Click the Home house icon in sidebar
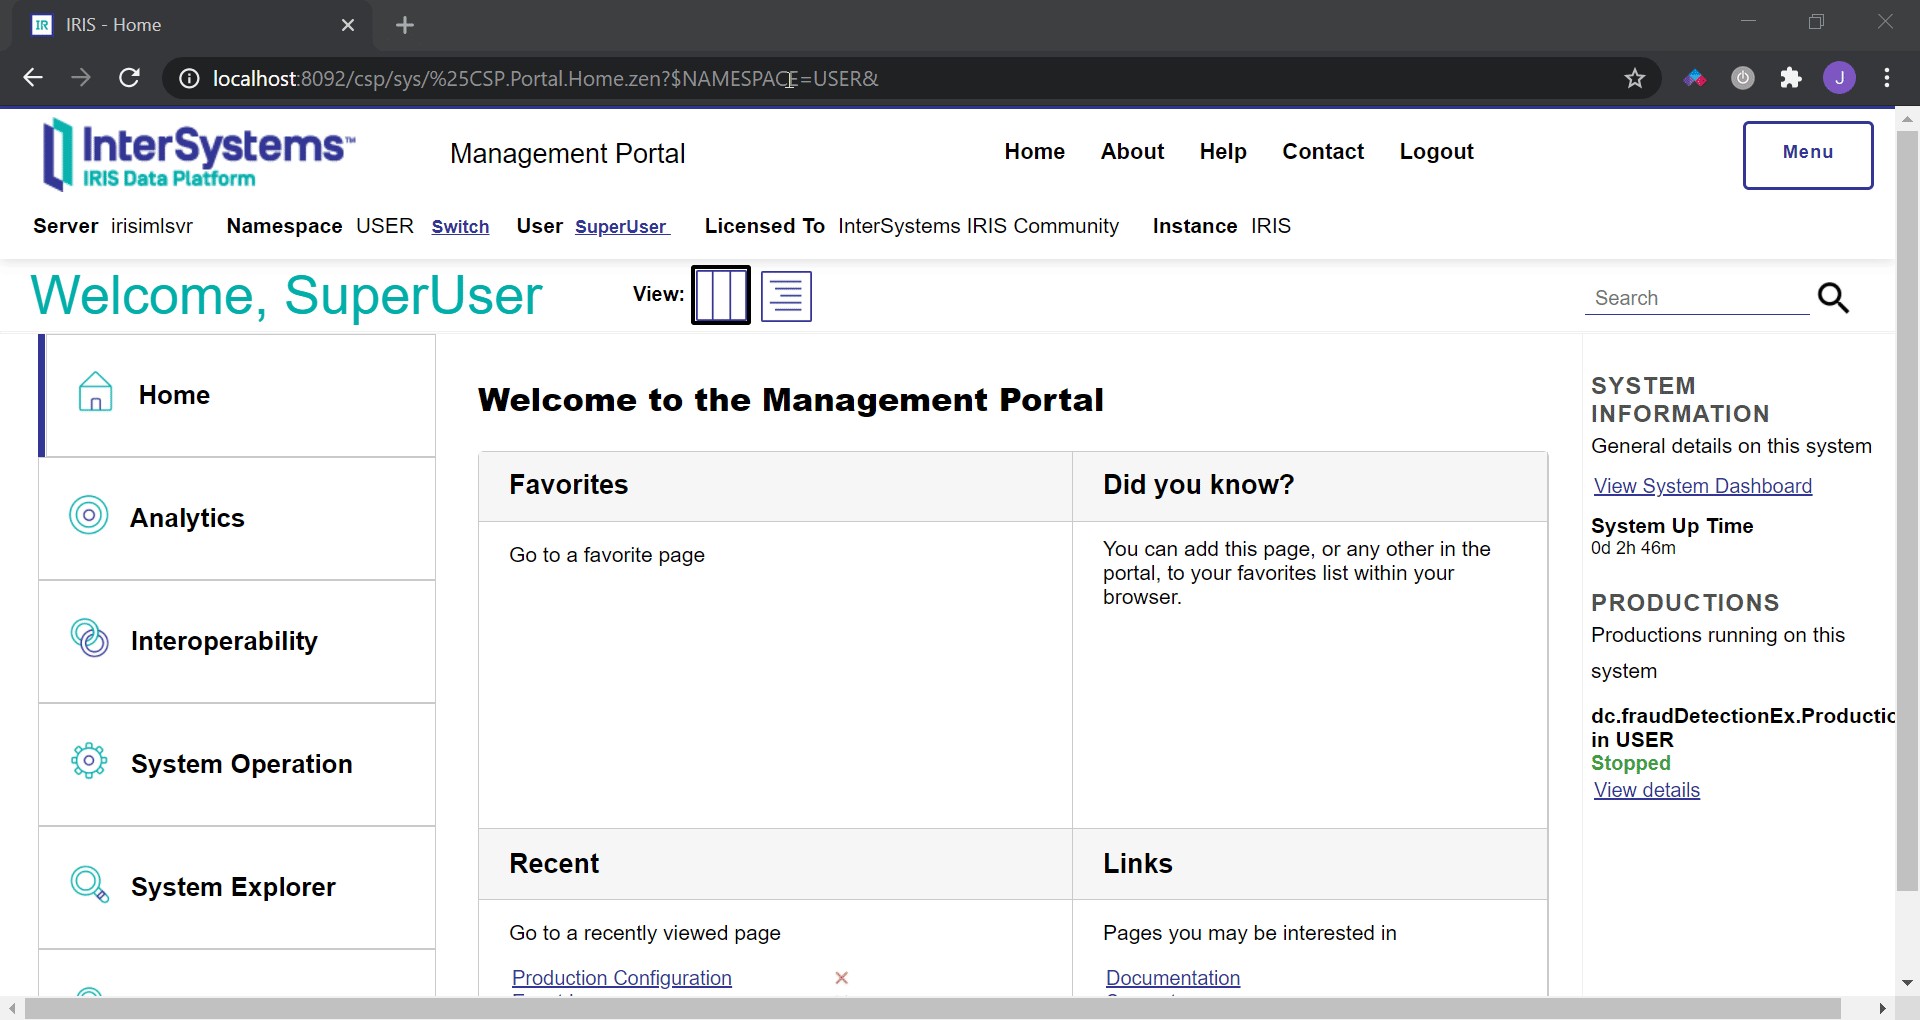This screenshot has width=1920, height=1020. coord(95,392)
